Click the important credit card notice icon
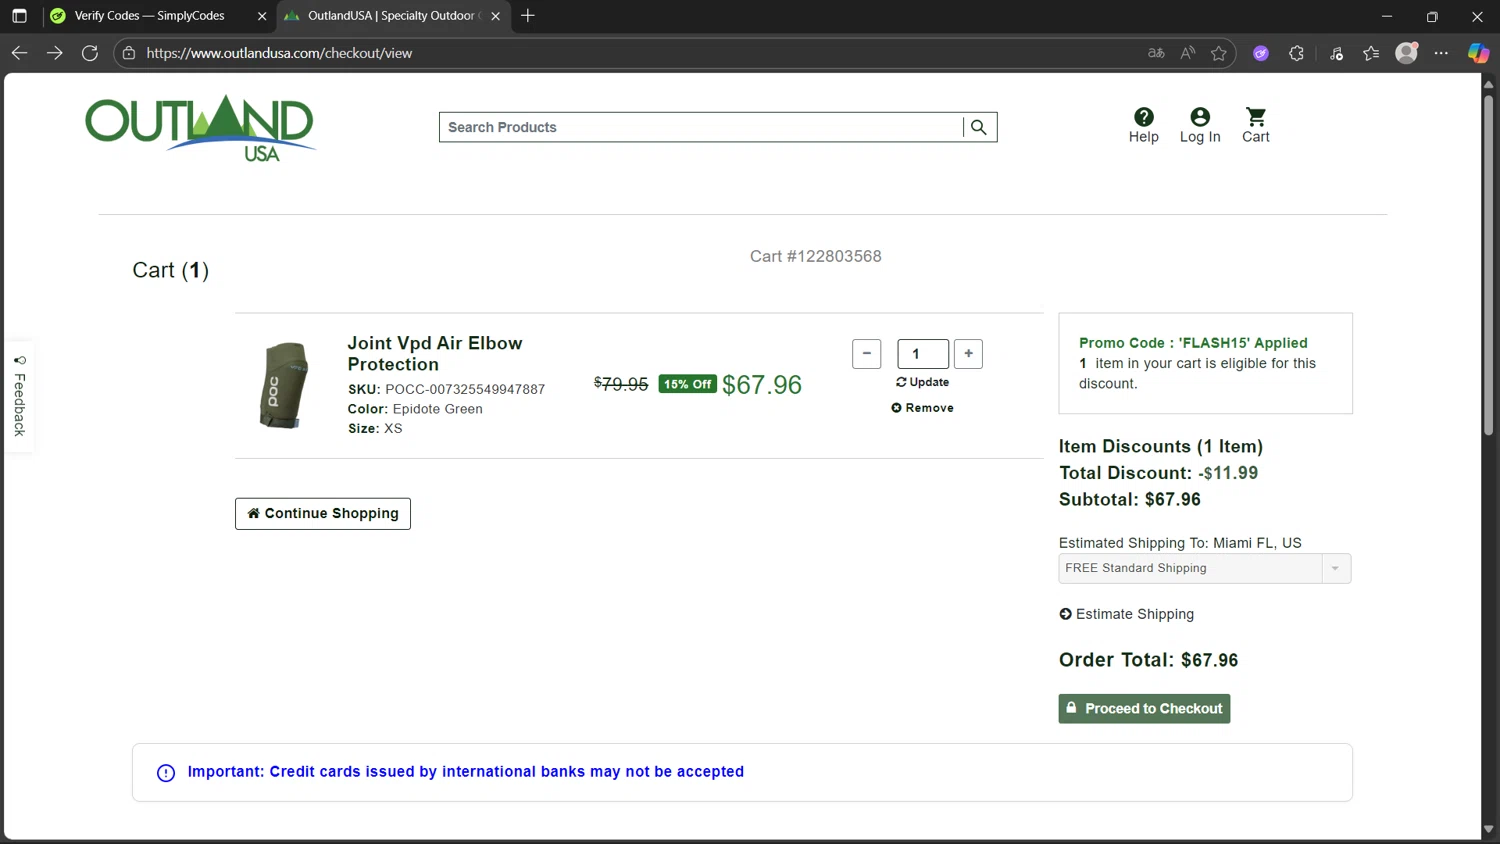This screenshot has width=1500, height=844. (166, 773)
